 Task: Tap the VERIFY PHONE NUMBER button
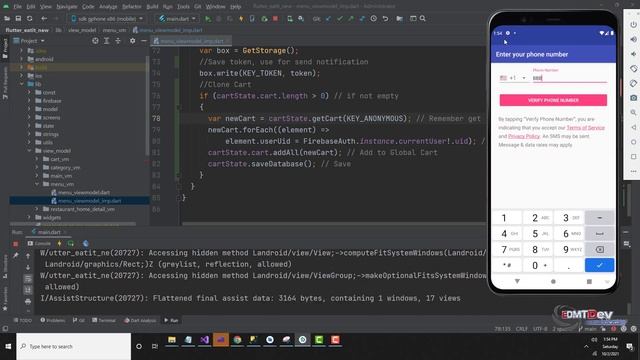553,100
